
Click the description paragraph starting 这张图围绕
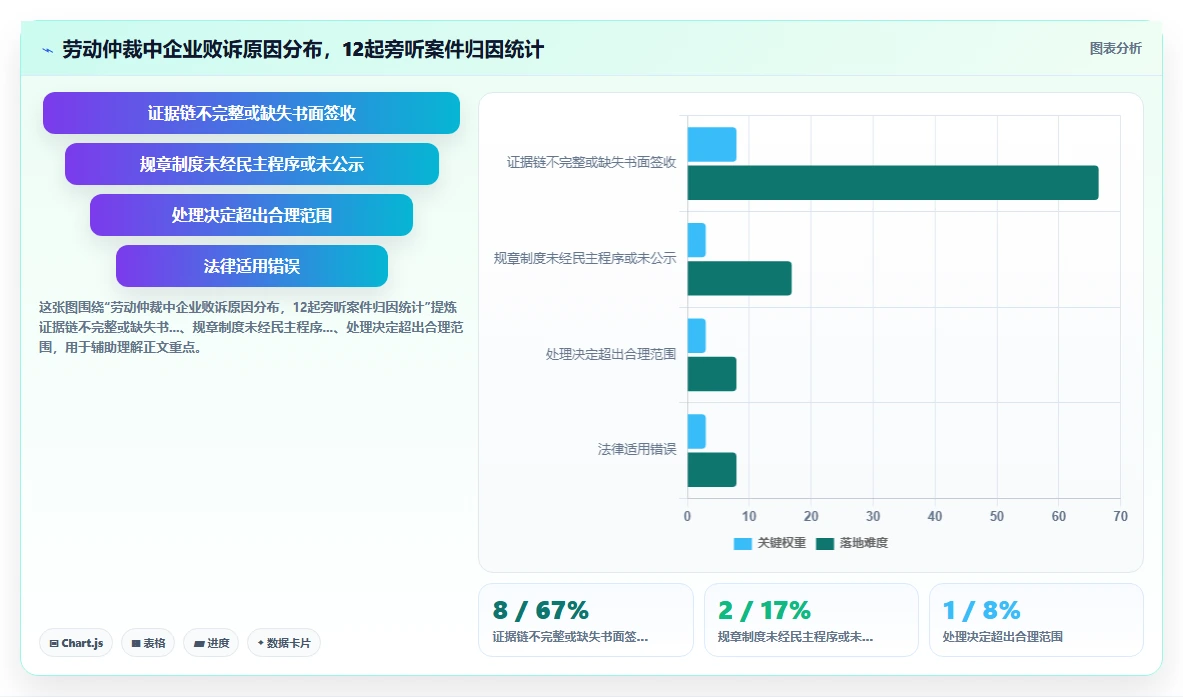pyautogui.click(x=251, y=327)
